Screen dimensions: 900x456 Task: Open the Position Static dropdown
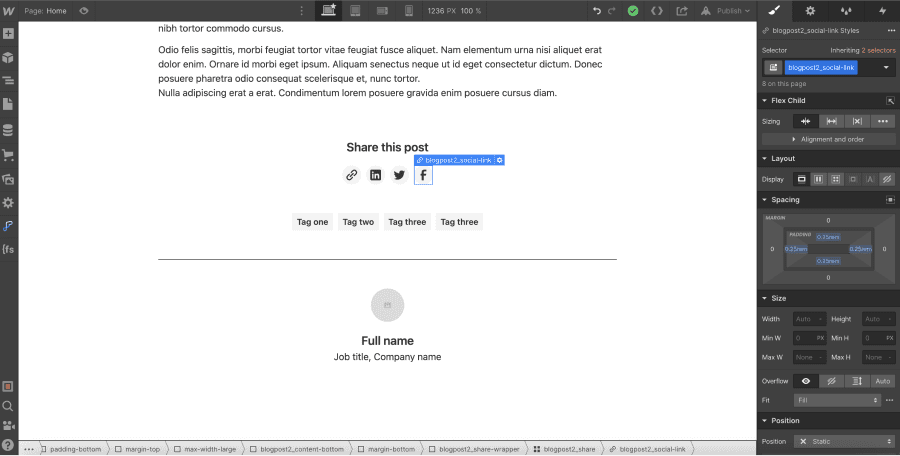(844, 442)
